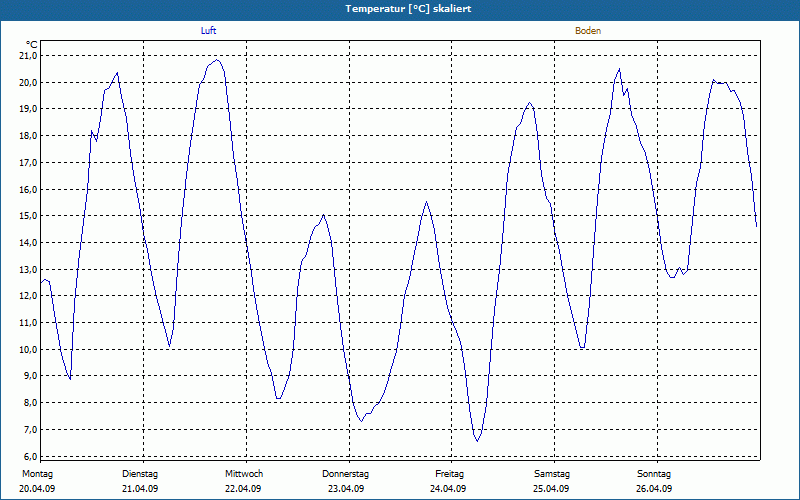The image size is (800, 500).
Task: Click the 18,0 y-axis value
Action: [30, 136]
